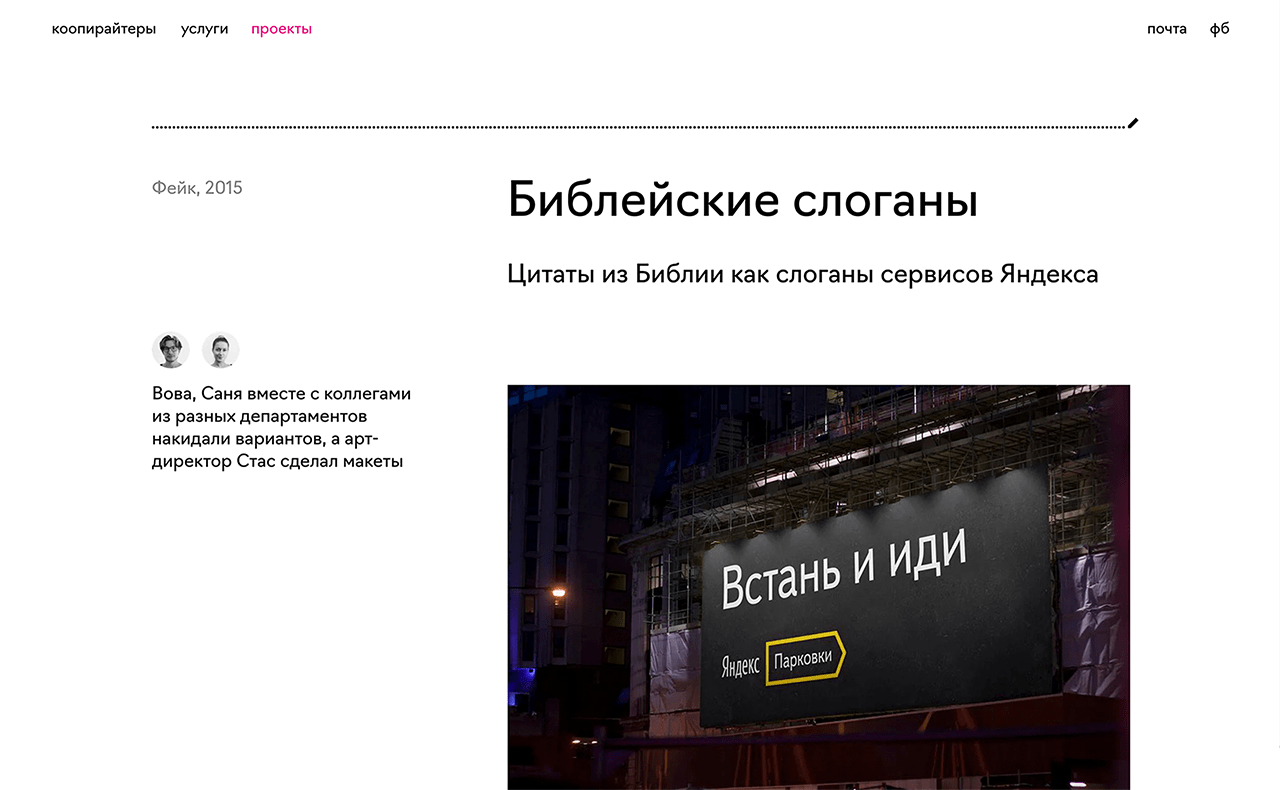
Task: Select the highlighted проекты menu item
Action: [281, 29]
